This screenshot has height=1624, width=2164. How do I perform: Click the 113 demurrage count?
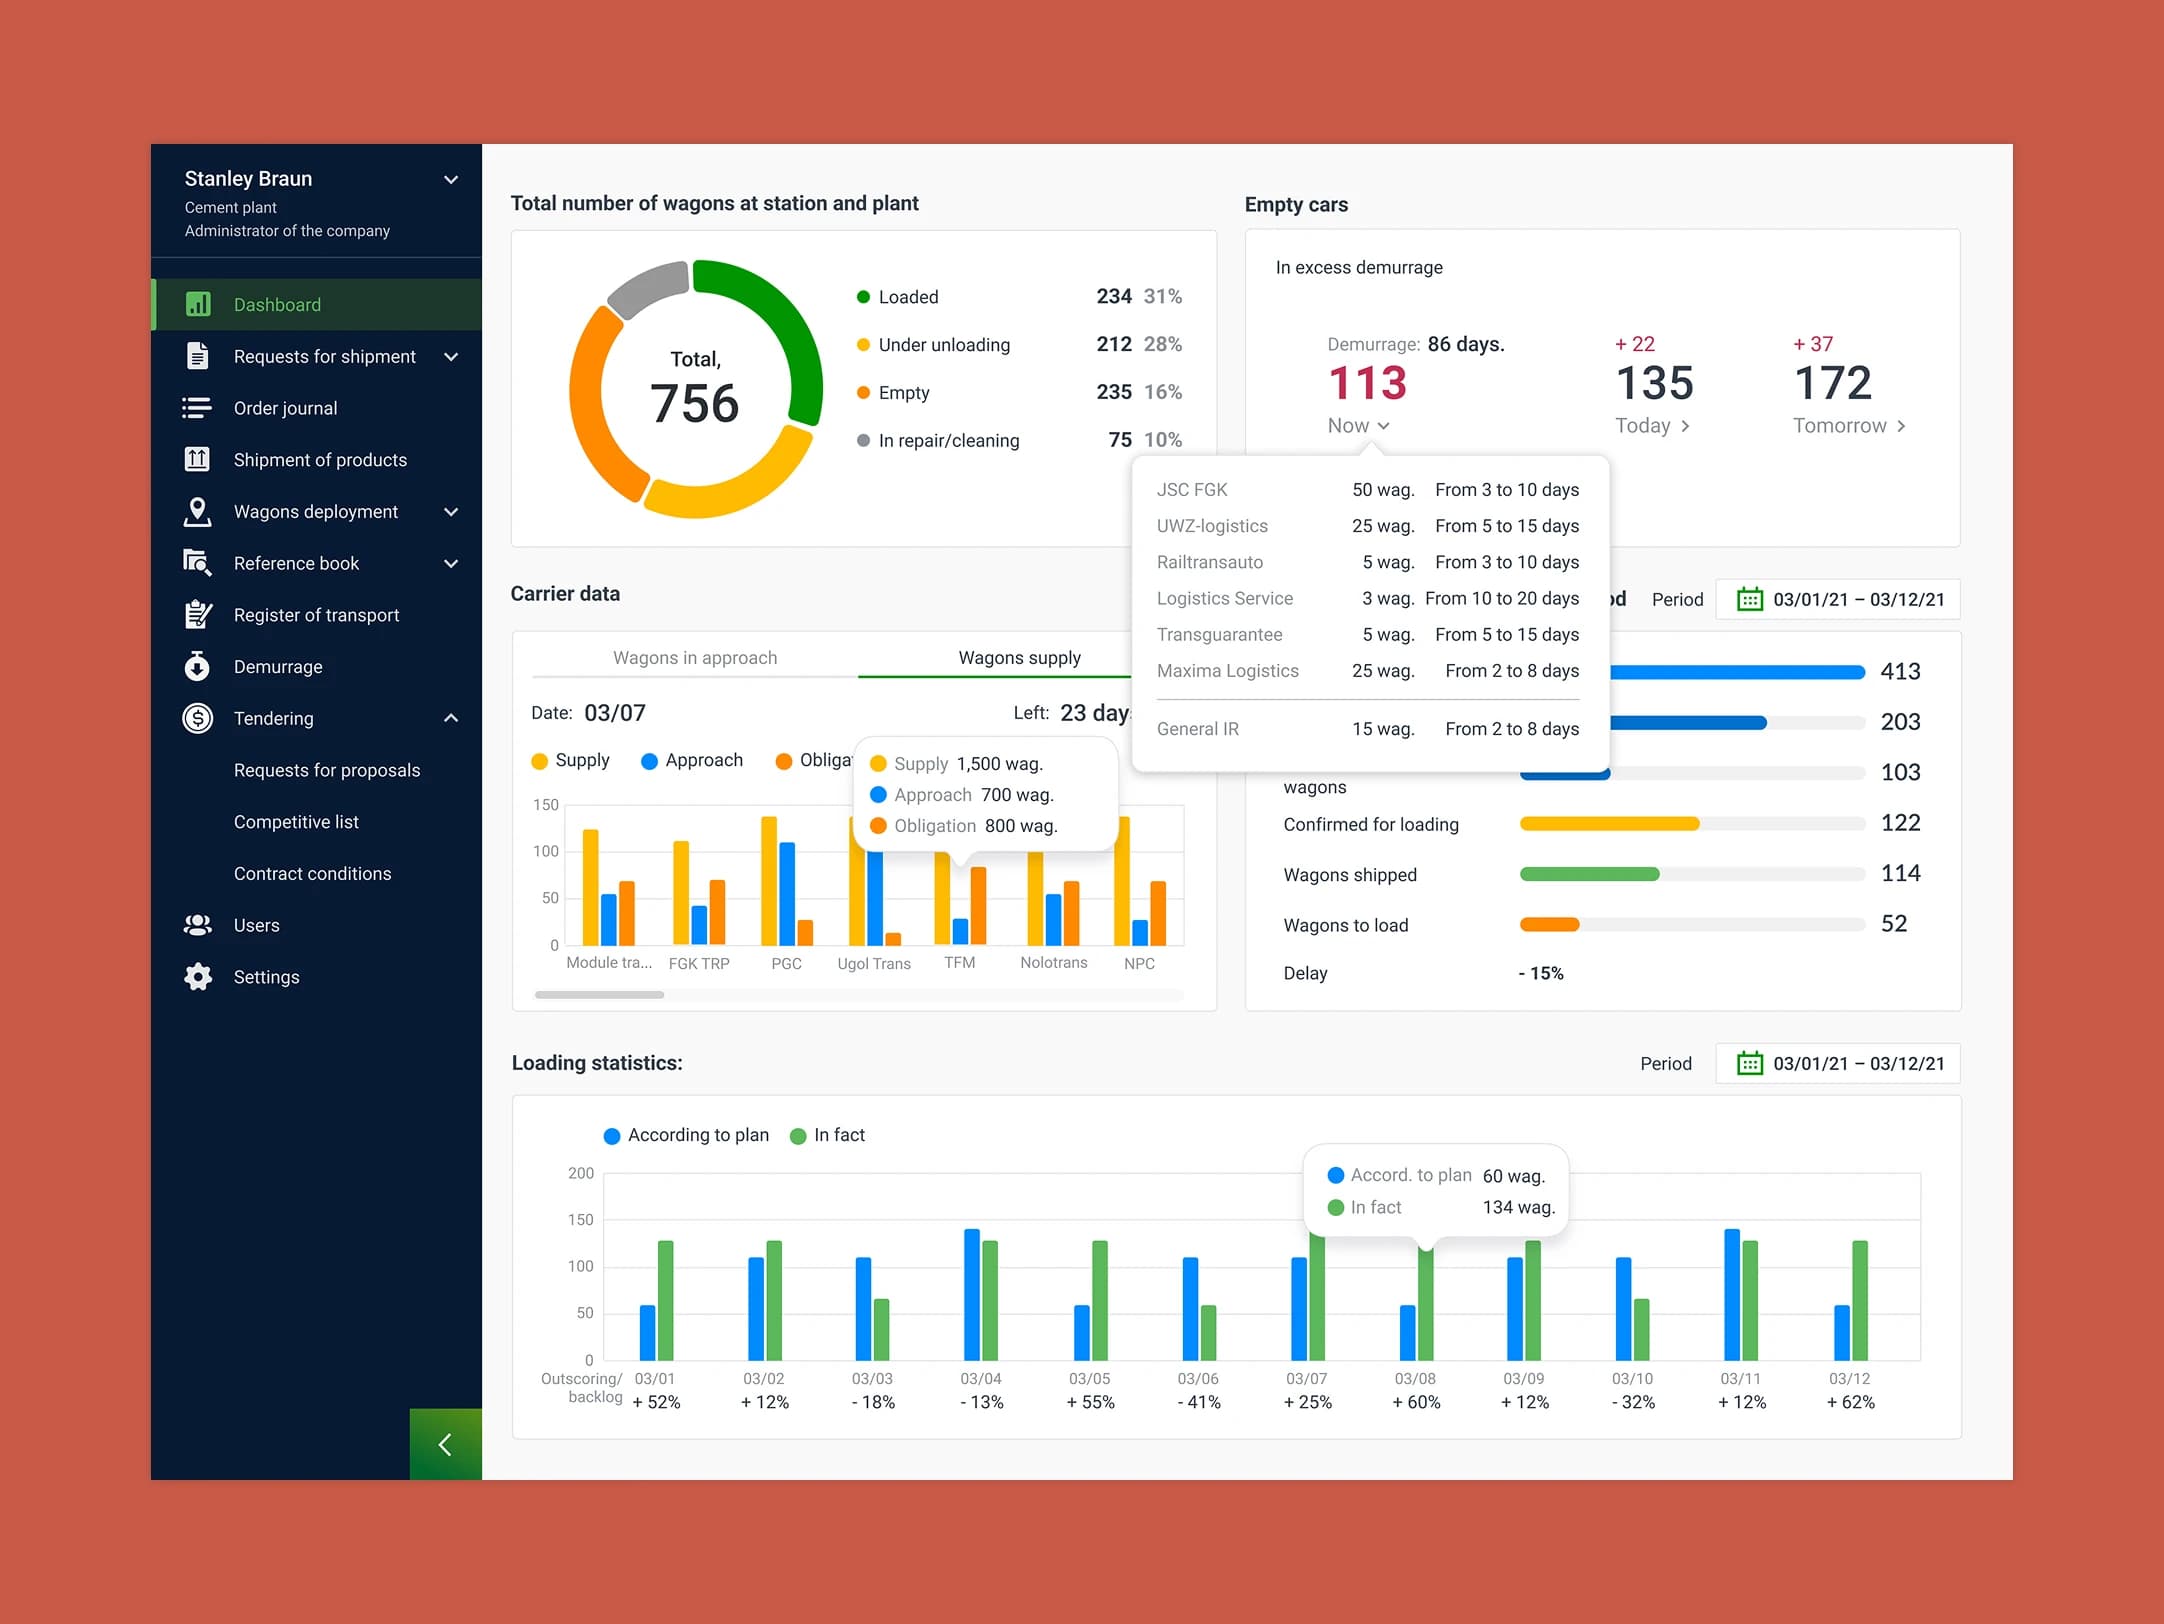point(1367,383)
